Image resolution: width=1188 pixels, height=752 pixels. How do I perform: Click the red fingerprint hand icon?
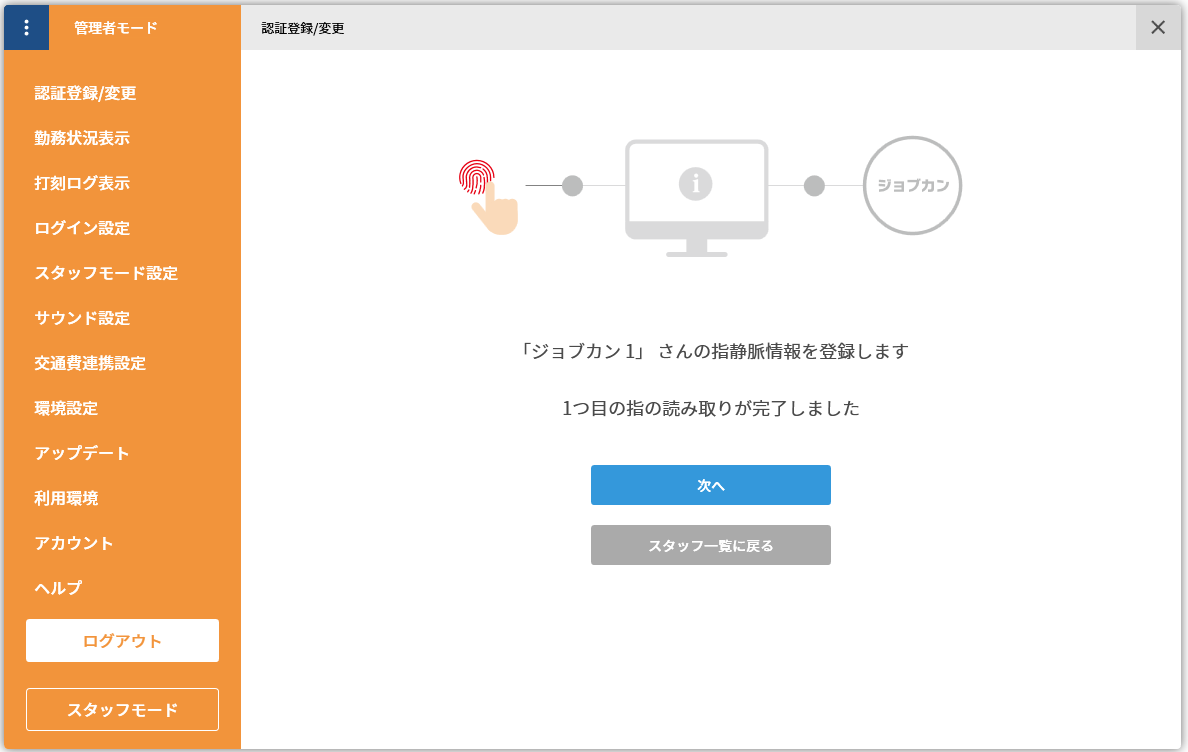pos(489,196)
